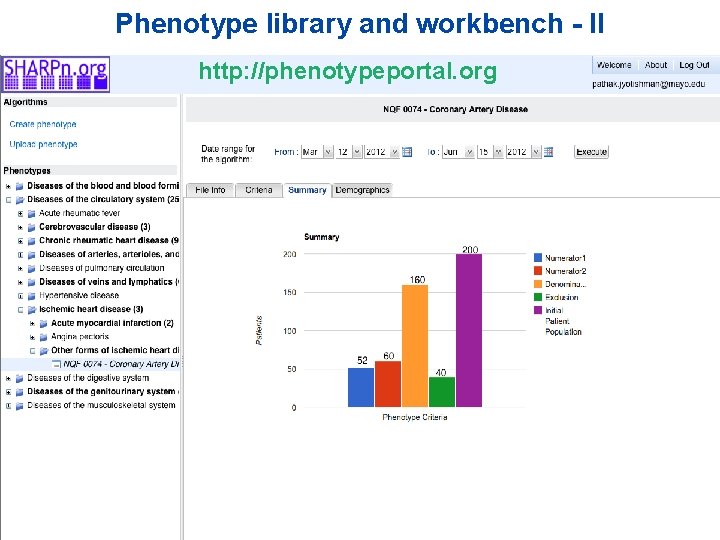720x540 pixels.
Task: Click the blue bar labeled 52
Action: point(361,388)
